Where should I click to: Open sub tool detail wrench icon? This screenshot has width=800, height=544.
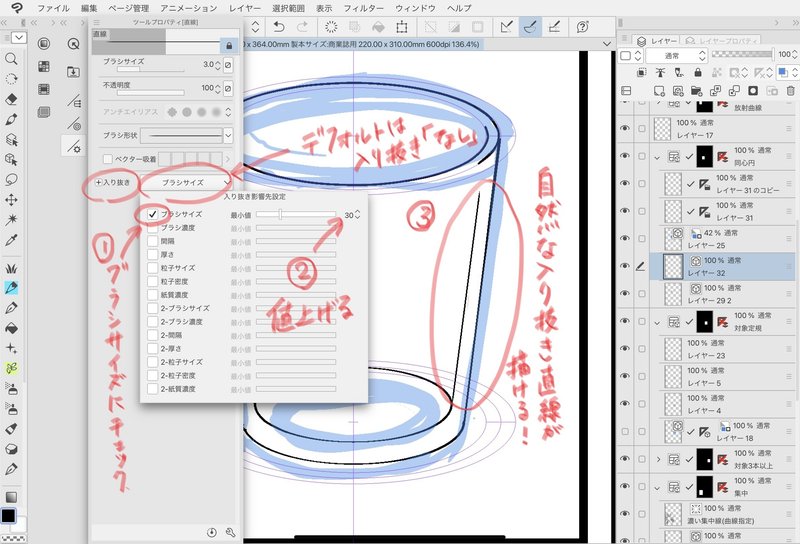[x=230, y=532]
